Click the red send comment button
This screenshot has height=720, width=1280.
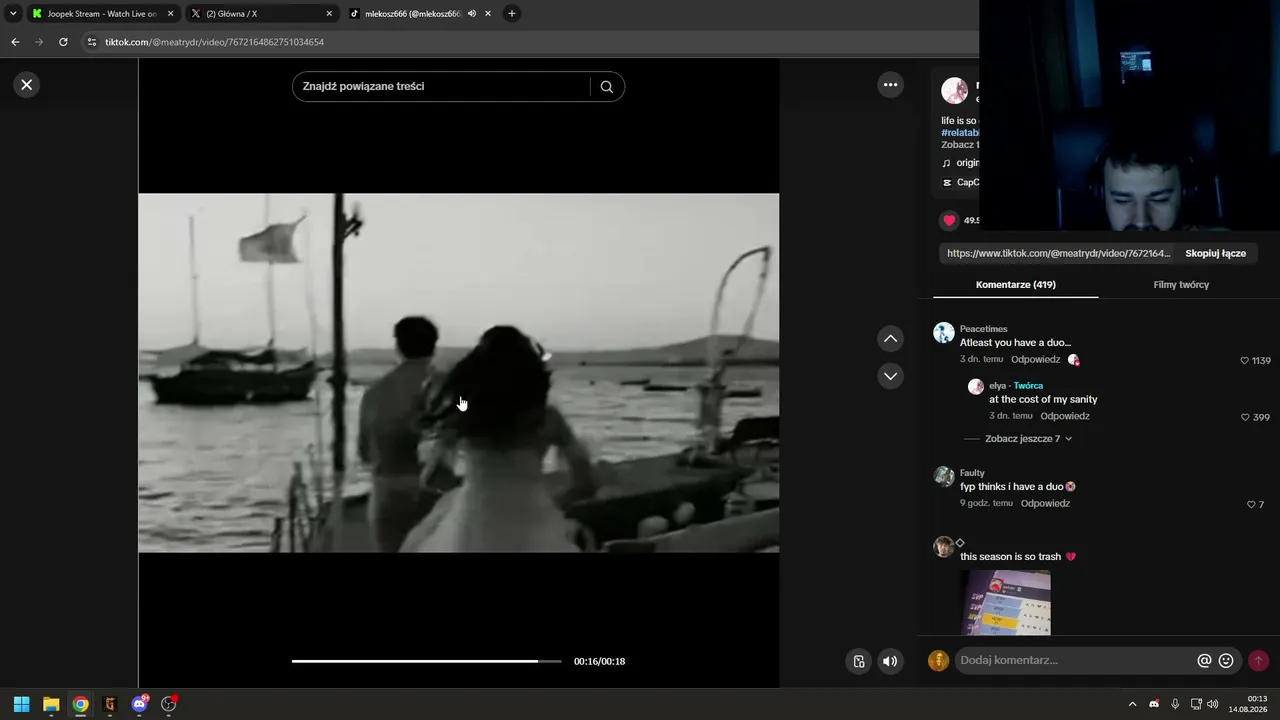pos(1258,661)
